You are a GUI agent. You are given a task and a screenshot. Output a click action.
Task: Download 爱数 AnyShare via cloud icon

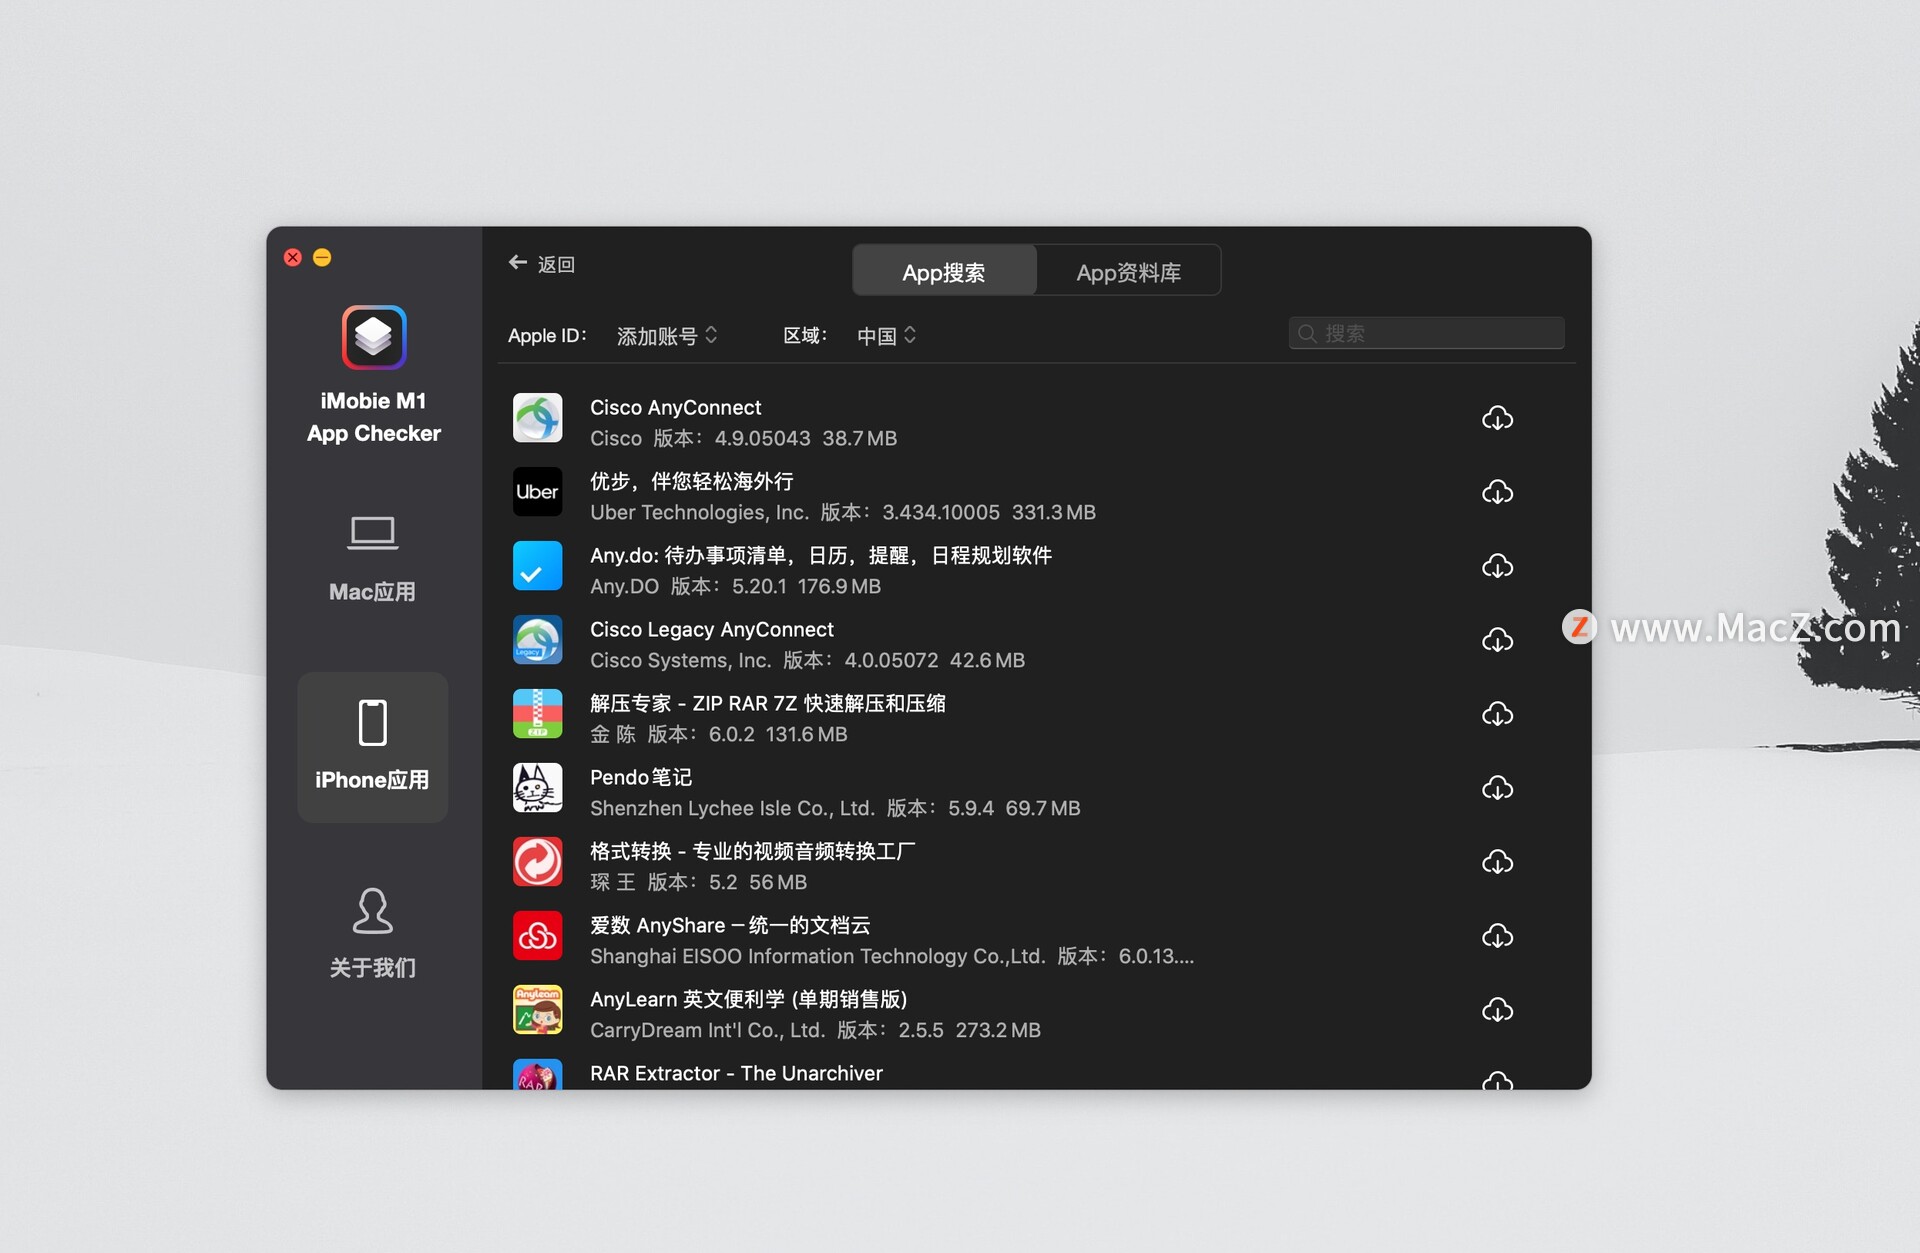[x=1497, y=936]
